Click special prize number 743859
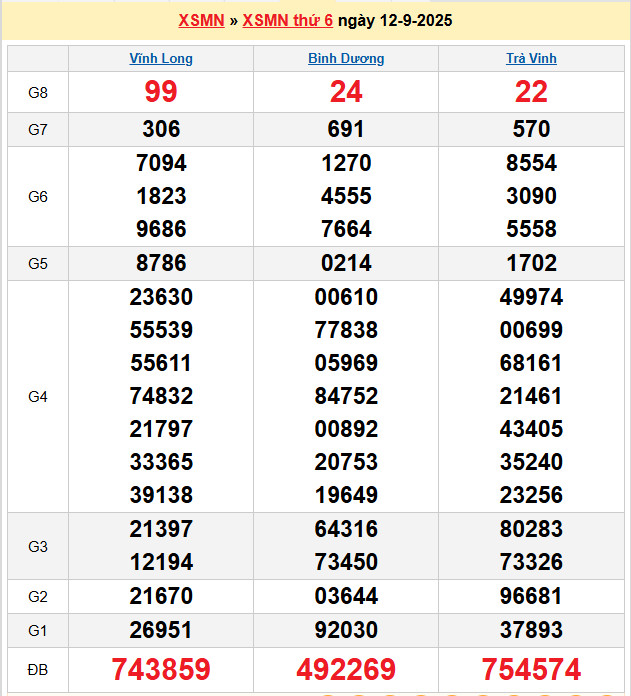Screen dimensions: 631x696 (161, 669)
